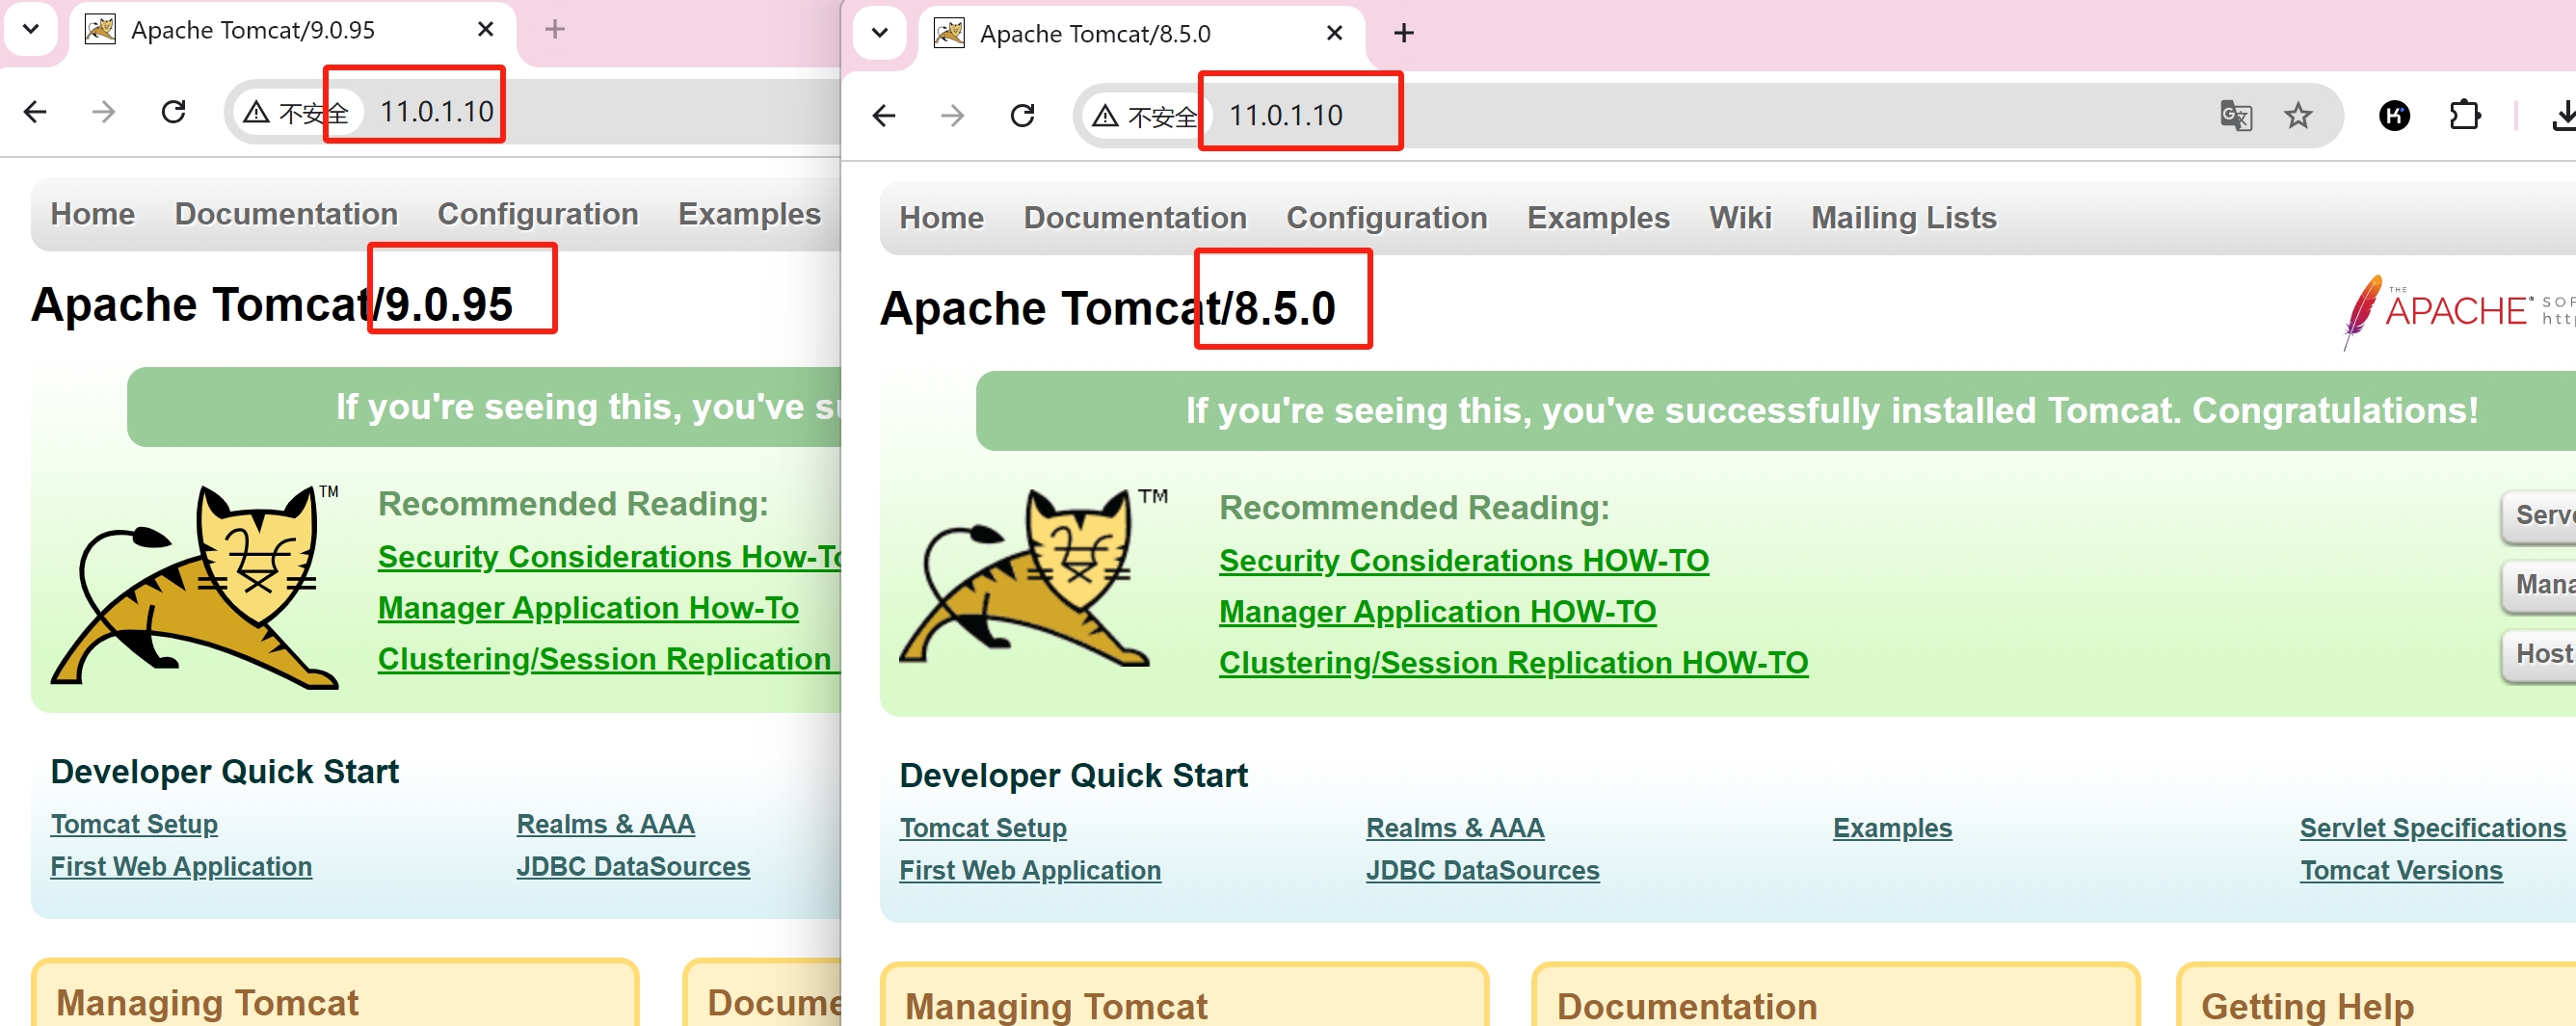Image resolution: width=2576 pixels, height=1026 pixels.
Task: Click Tomcat cat logo in left window
Action: 197,586
